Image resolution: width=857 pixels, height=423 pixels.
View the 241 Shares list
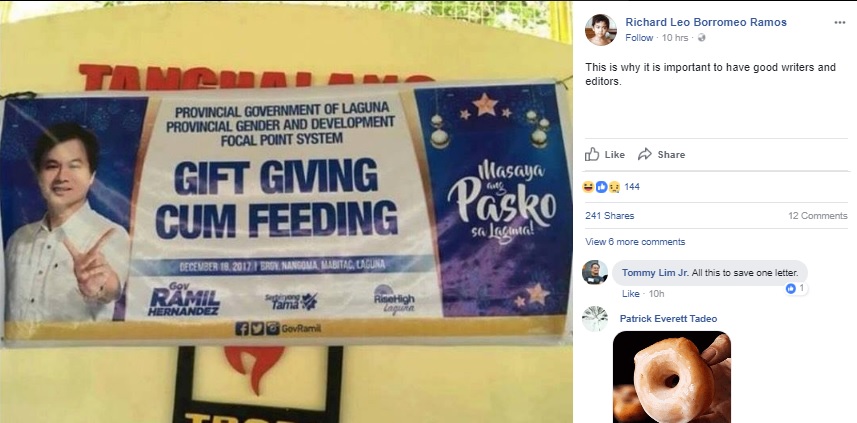click(x=609, y=216)
